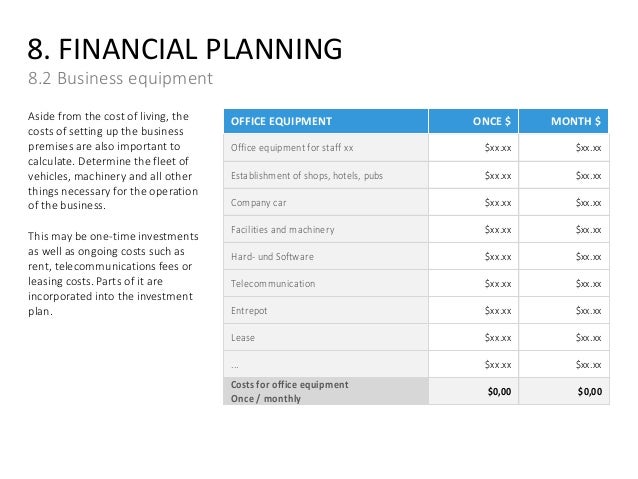
Task: Select the ONCE $ column header
Action: pyautogui.click(x=473, y=121)
